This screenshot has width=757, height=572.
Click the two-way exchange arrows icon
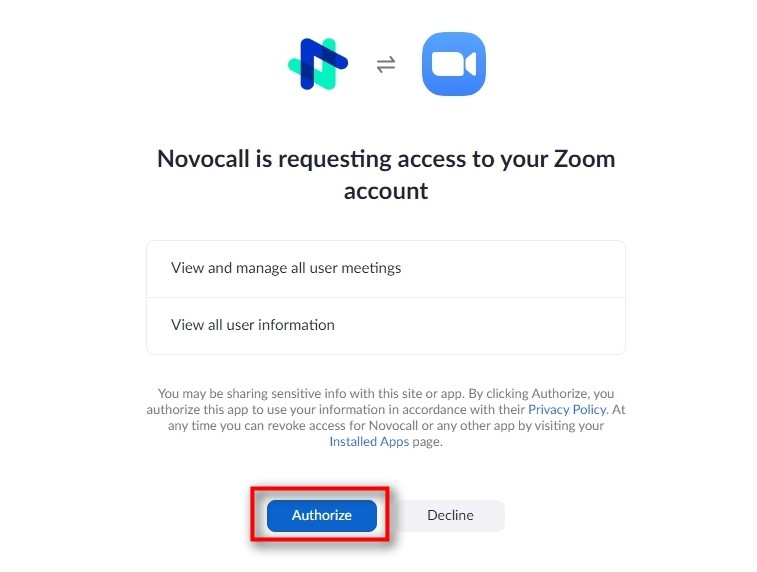(386, 64)
